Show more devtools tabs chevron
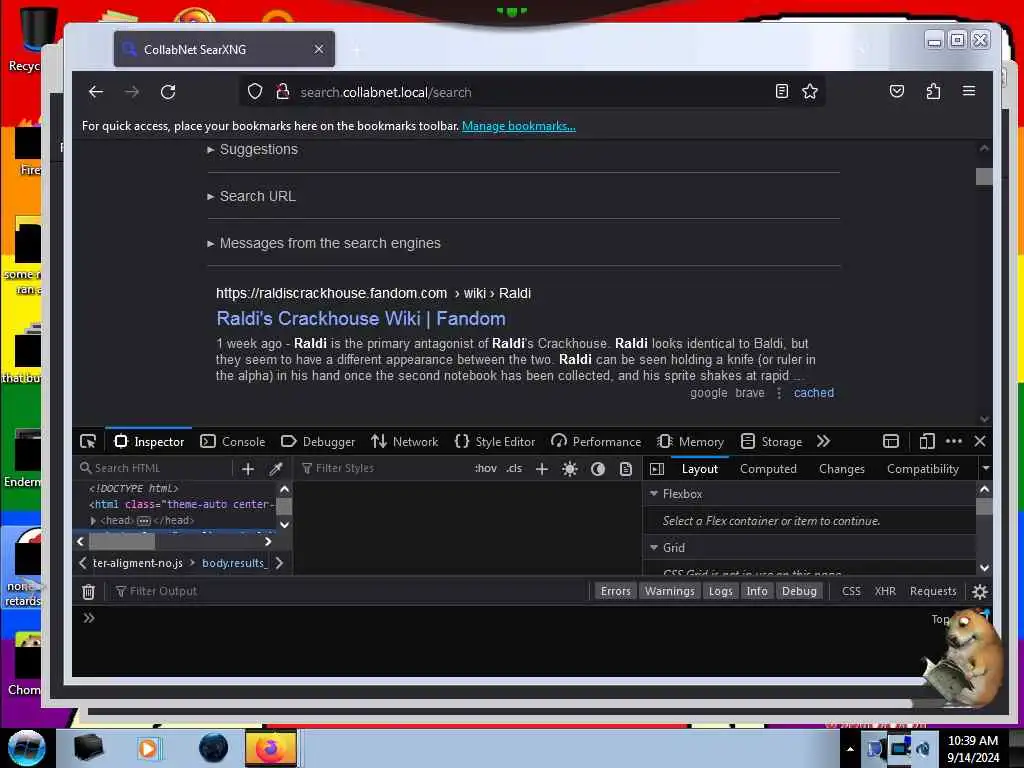Viewport: 1024px width, 768px height. click(x=824, y=441)
